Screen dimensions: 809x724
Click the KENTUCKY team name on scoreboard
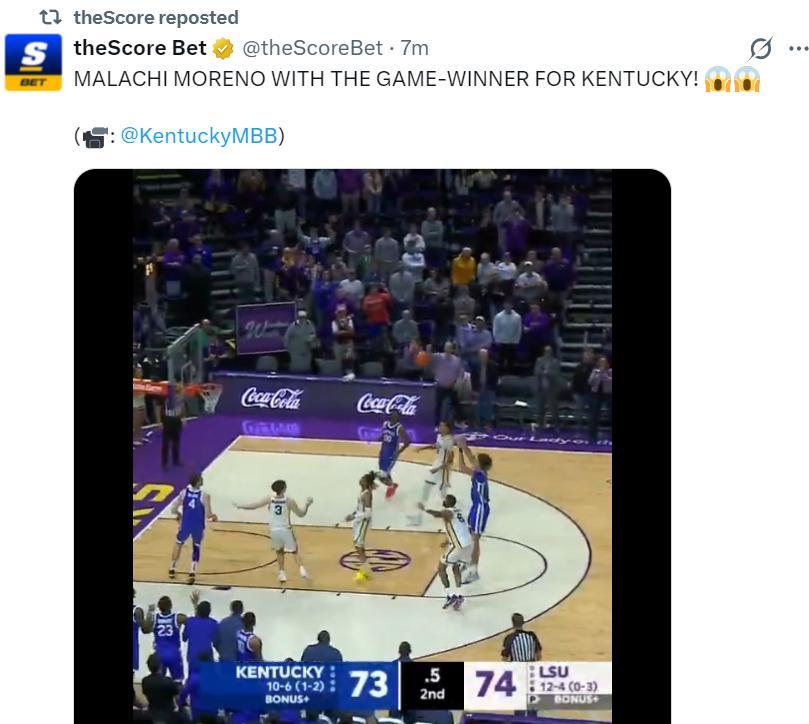click(279, 672)
